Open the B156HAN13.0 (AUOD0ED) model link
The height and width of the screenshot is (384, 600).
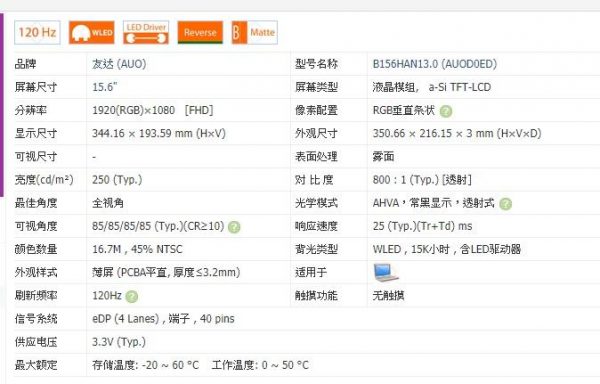coord(435,64)
